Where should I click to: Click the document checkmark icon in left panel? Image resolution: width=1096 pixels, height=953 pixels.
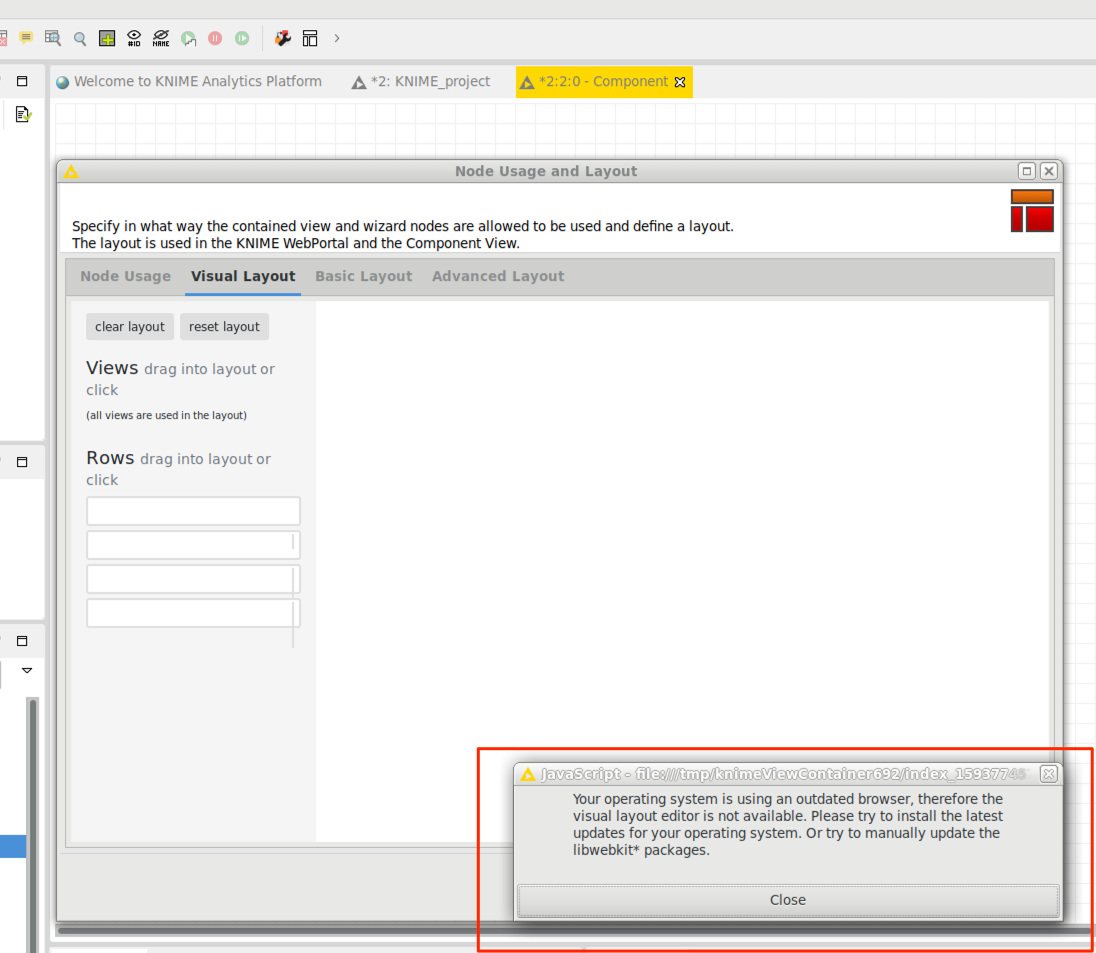tap(23, 114)
